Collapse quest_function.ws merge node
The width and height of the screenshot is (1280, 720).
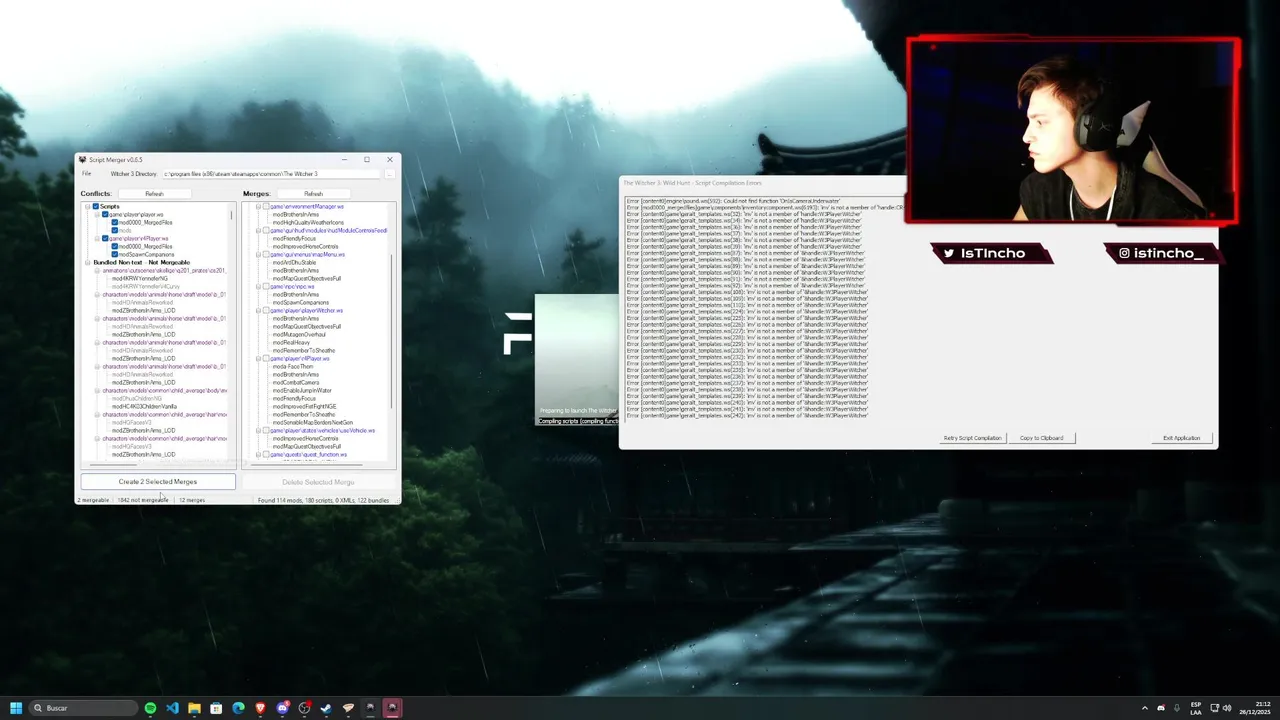click(258, 454)
